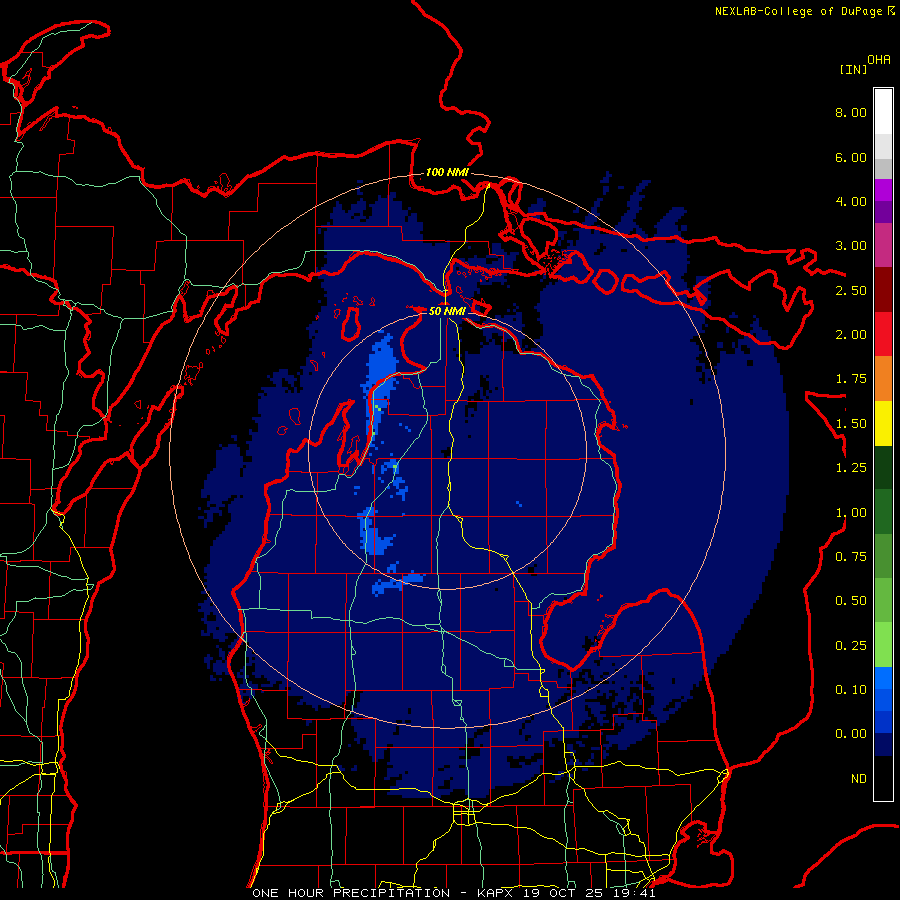
Task: Click the NEXLAB-College of DuPage label
Action: [798, 11]
